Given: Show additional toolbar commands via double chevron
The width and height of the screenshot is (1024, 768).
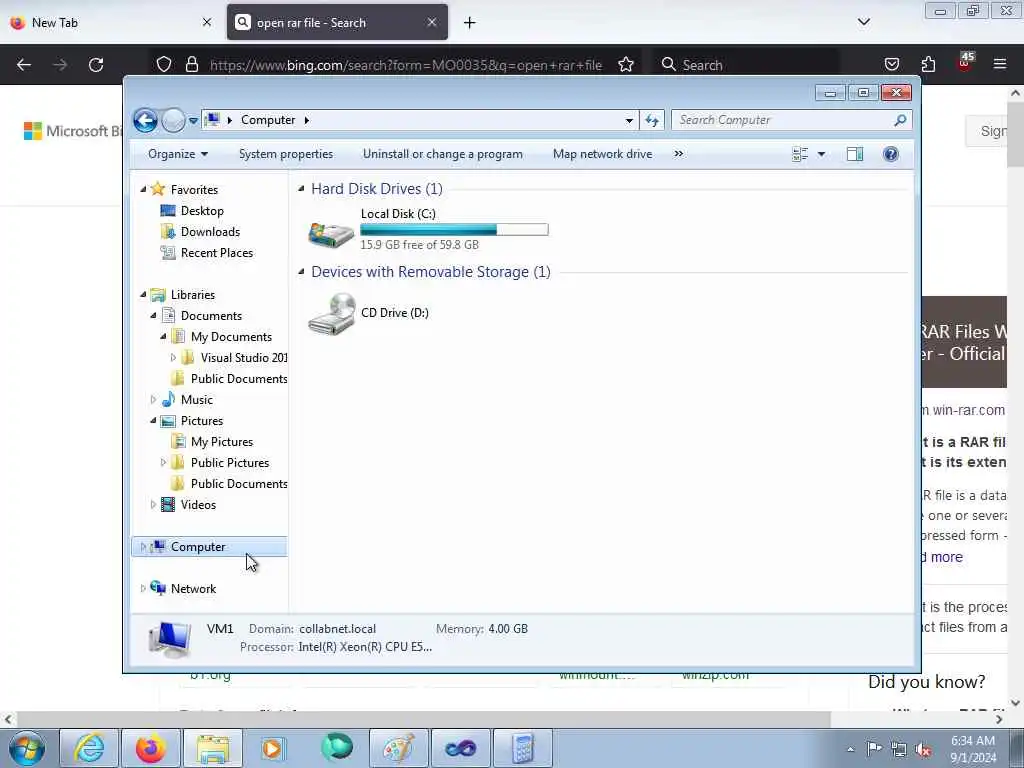Looking at the screenshot, I should [679, 154].
